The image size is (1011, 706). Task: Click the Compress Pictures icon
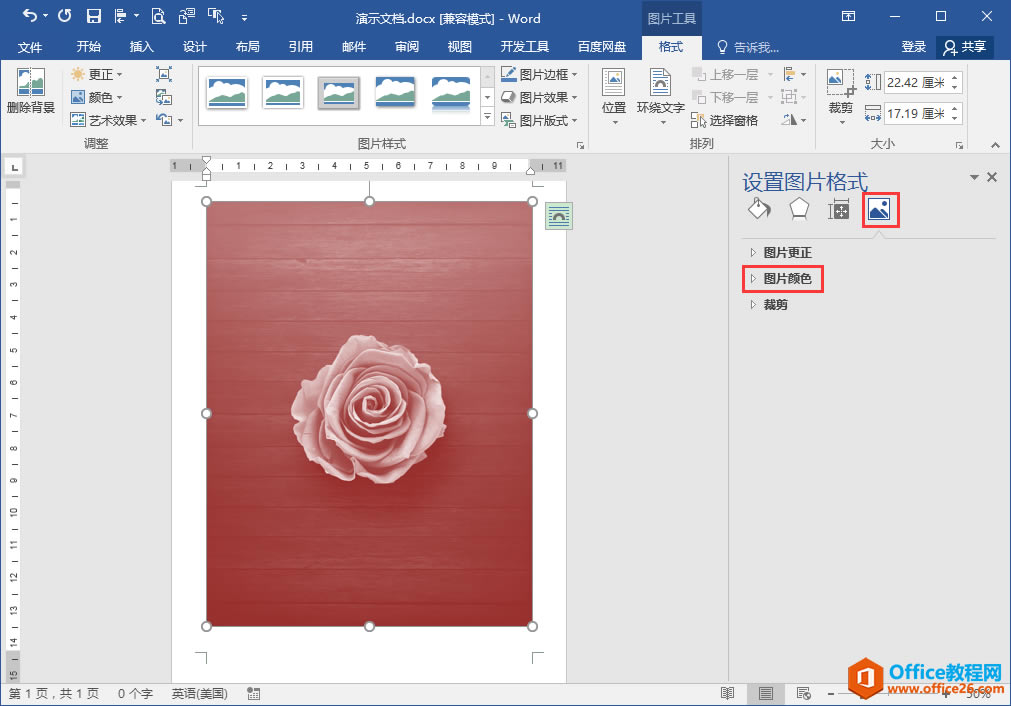164,74
